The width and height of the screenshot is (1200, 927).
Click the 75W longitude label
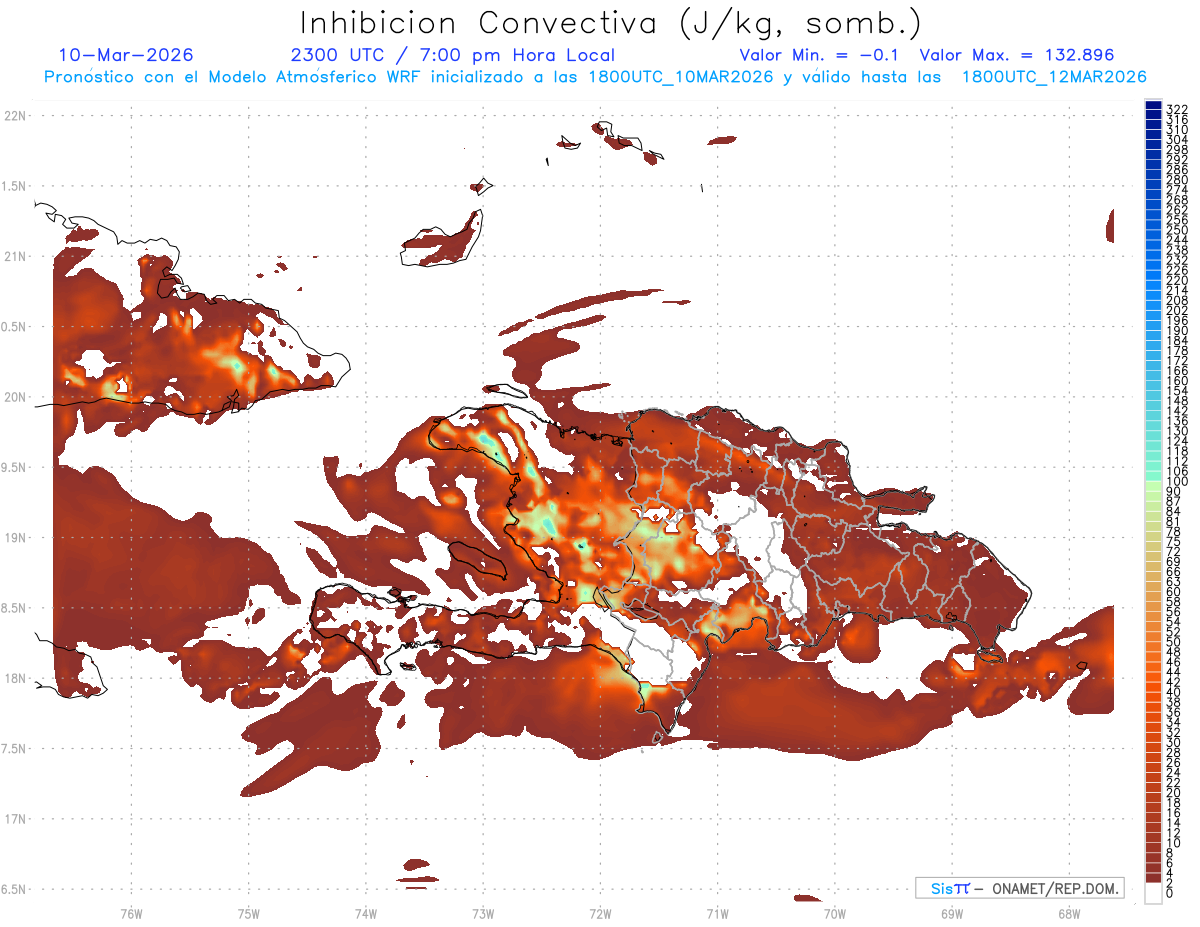pos(248,912)
